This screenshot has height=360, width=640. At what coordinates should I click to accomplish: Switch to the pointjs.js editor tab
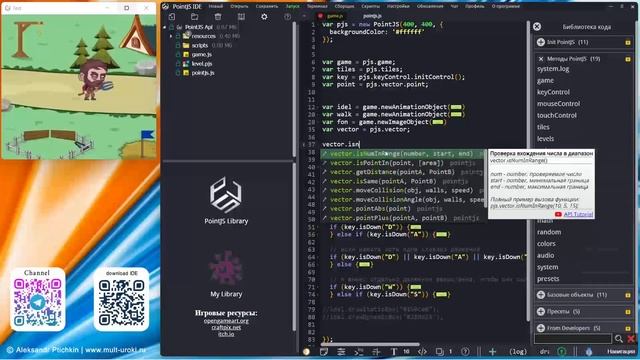(x=372, y=16)
